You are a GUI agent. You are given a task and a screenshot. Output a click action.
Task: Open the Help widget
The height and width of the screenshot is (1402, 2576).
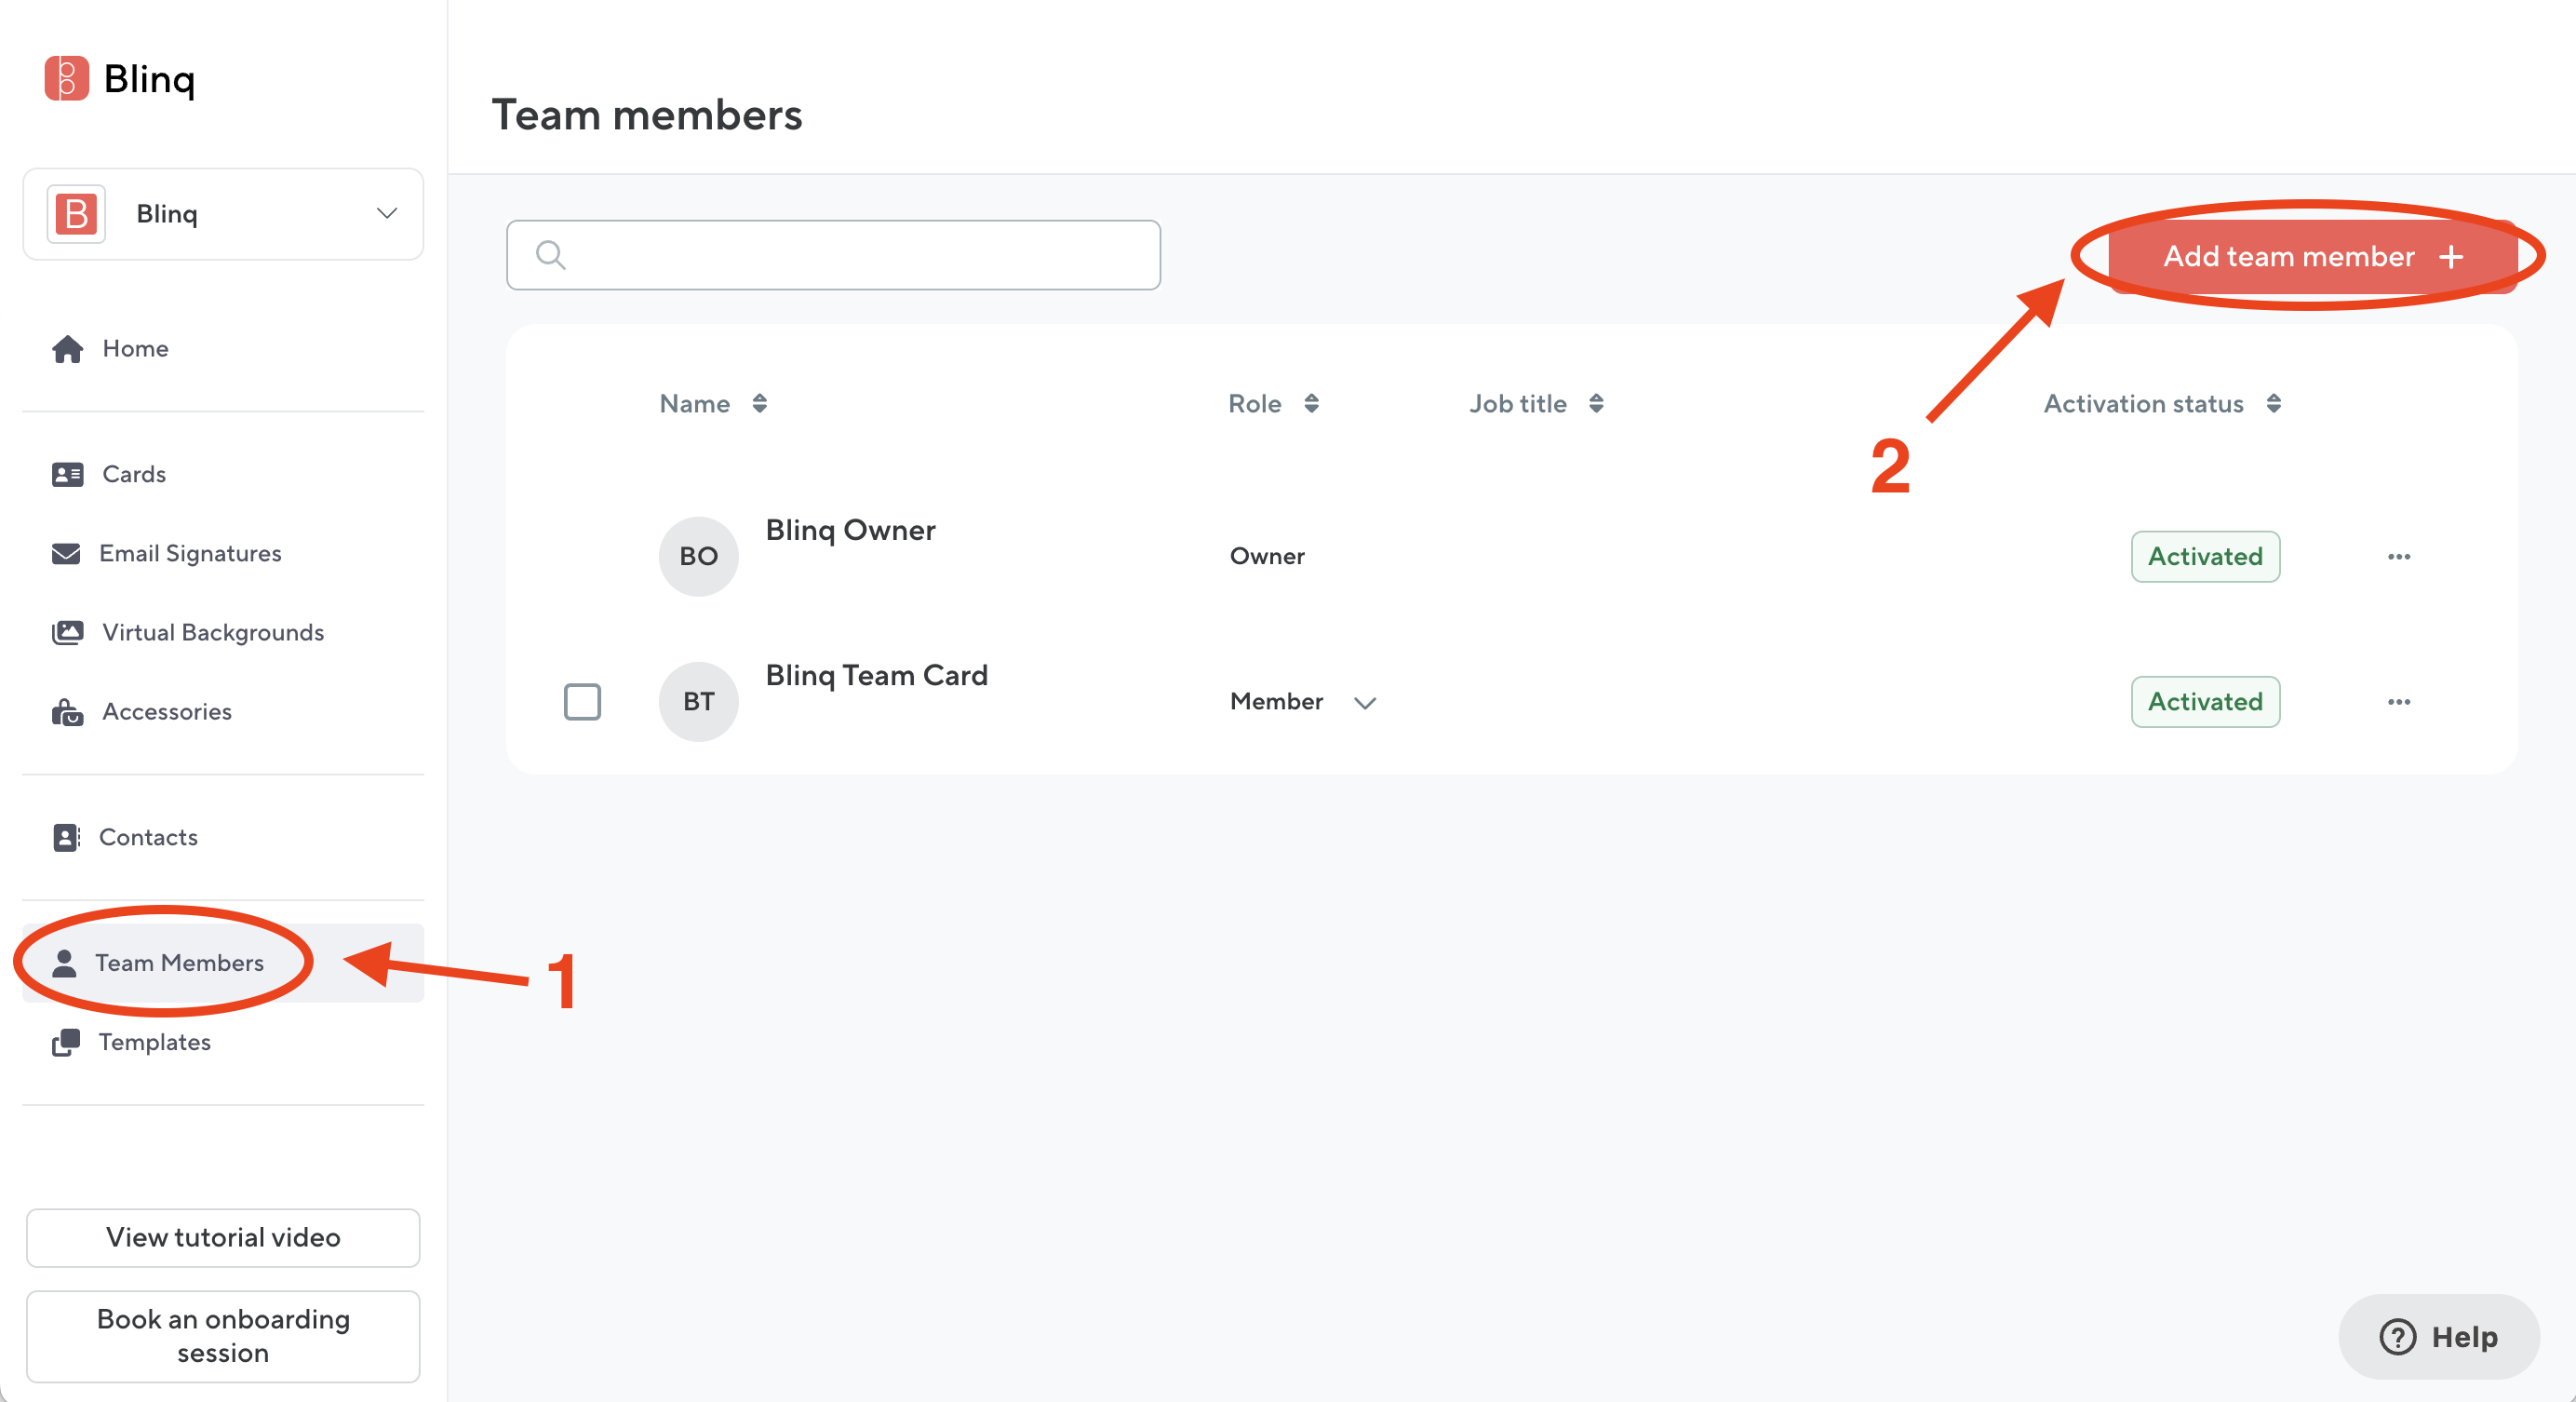[2438, 1336]
